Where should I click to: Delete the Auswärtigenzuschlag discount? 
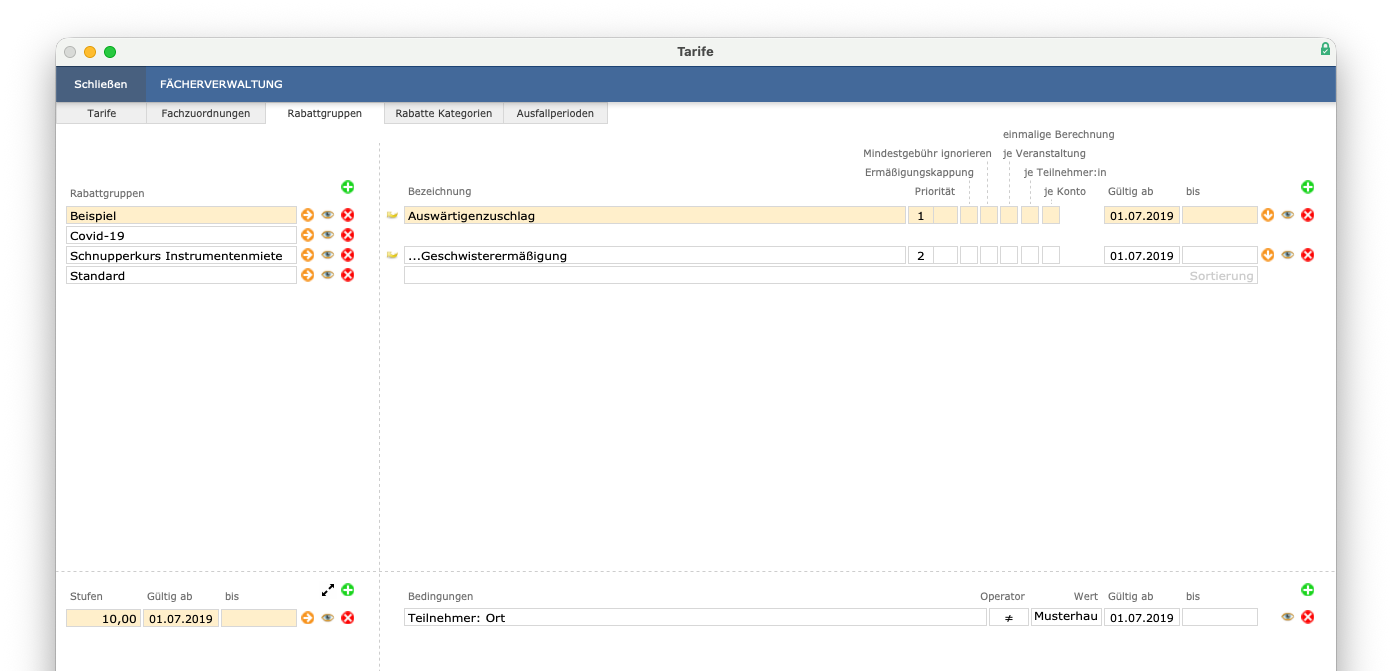pyautogui.click(x=1307, y=214)
